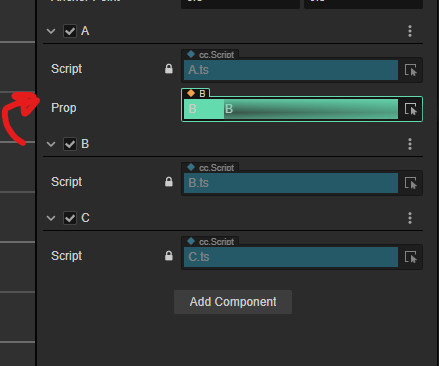
Task: Open the C component options menu
Action: [410, 218]
